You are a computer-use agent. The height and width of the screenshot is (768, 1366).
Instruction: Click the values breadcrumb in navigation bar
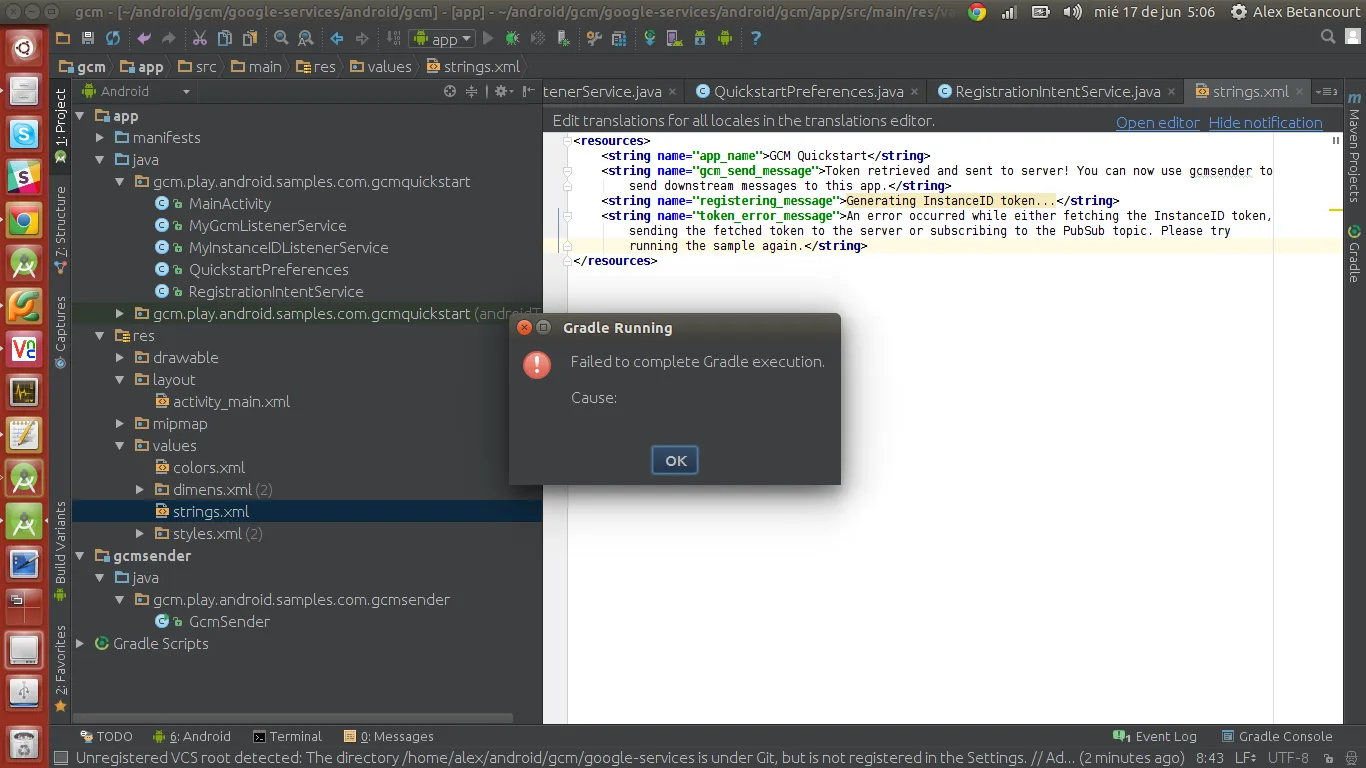(380, 66)
